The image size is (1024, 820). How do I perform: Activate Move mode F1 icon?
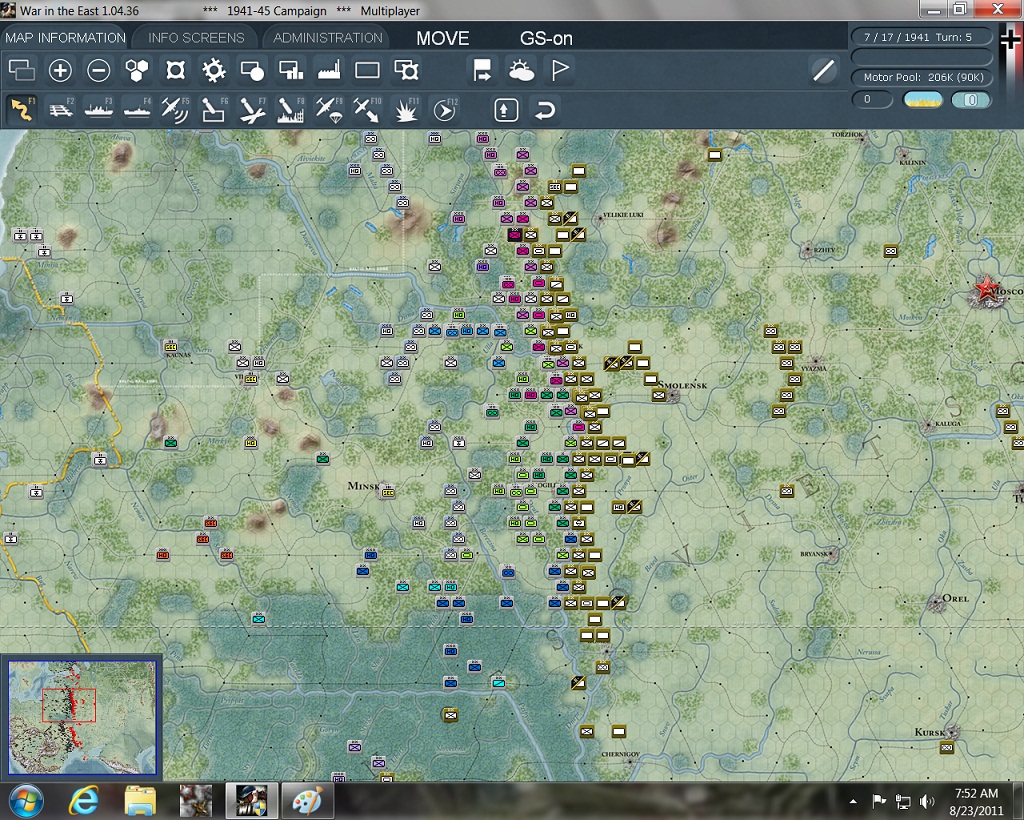tap(22, 109)
